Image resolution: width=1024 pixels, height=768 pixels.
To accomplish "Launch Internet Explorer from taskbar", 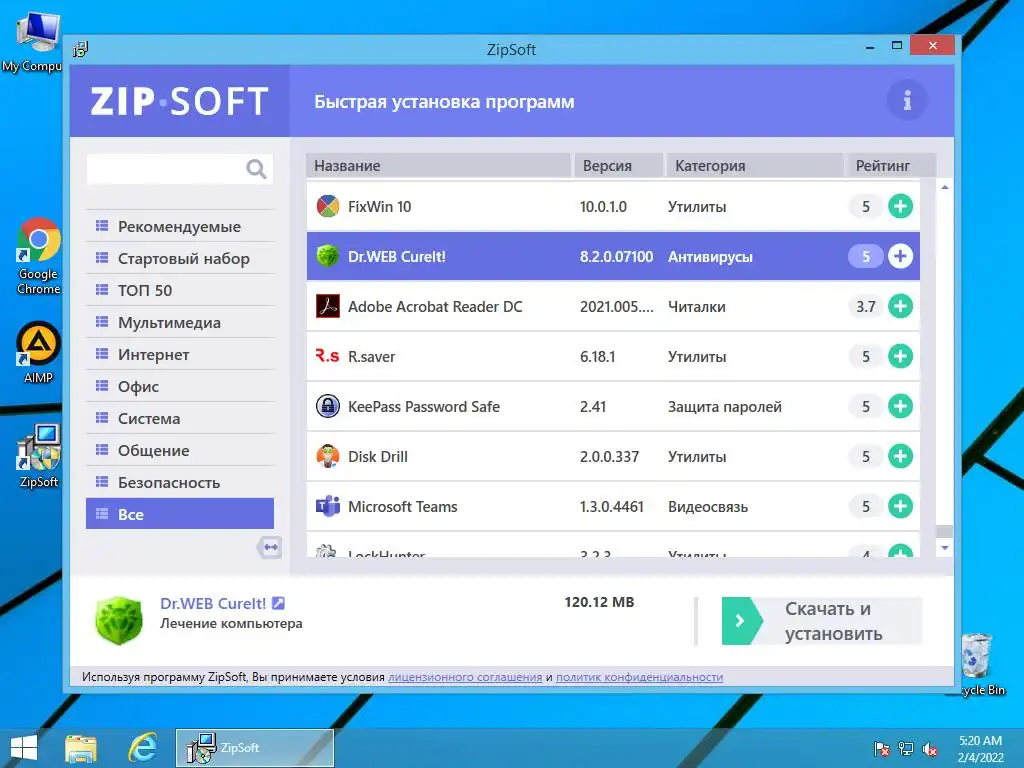I will (142, 748).
